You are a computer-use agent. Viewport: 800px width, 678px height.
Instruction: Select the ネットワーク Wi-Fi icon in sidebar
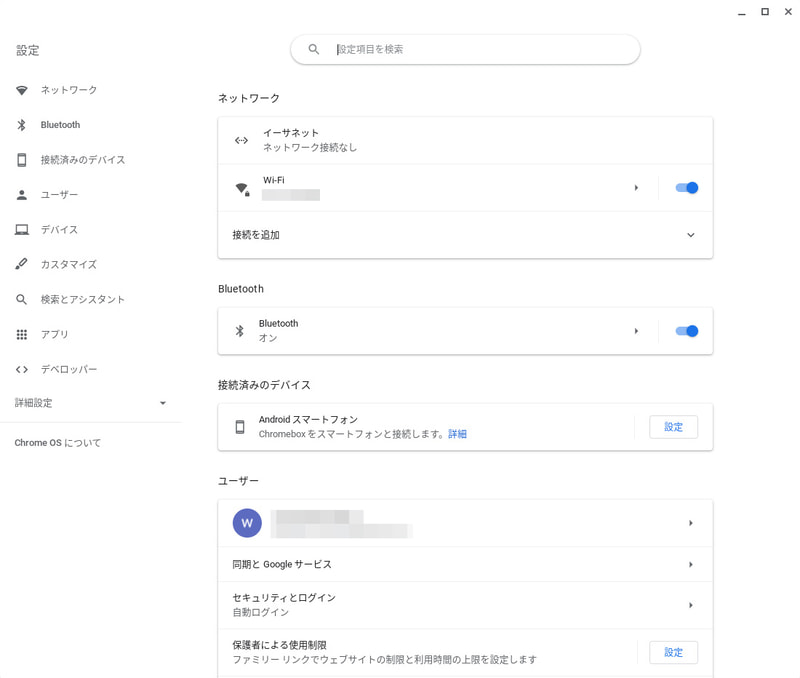[22, 89]
